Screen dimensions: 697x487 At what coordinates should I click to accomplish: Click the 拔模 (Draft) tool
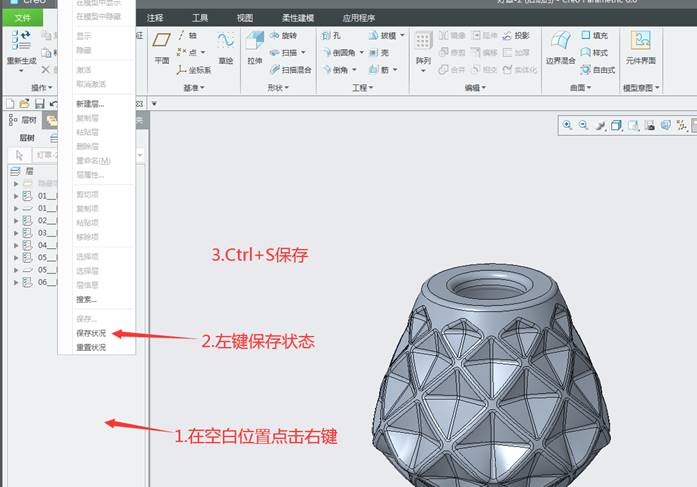[382, 35]
